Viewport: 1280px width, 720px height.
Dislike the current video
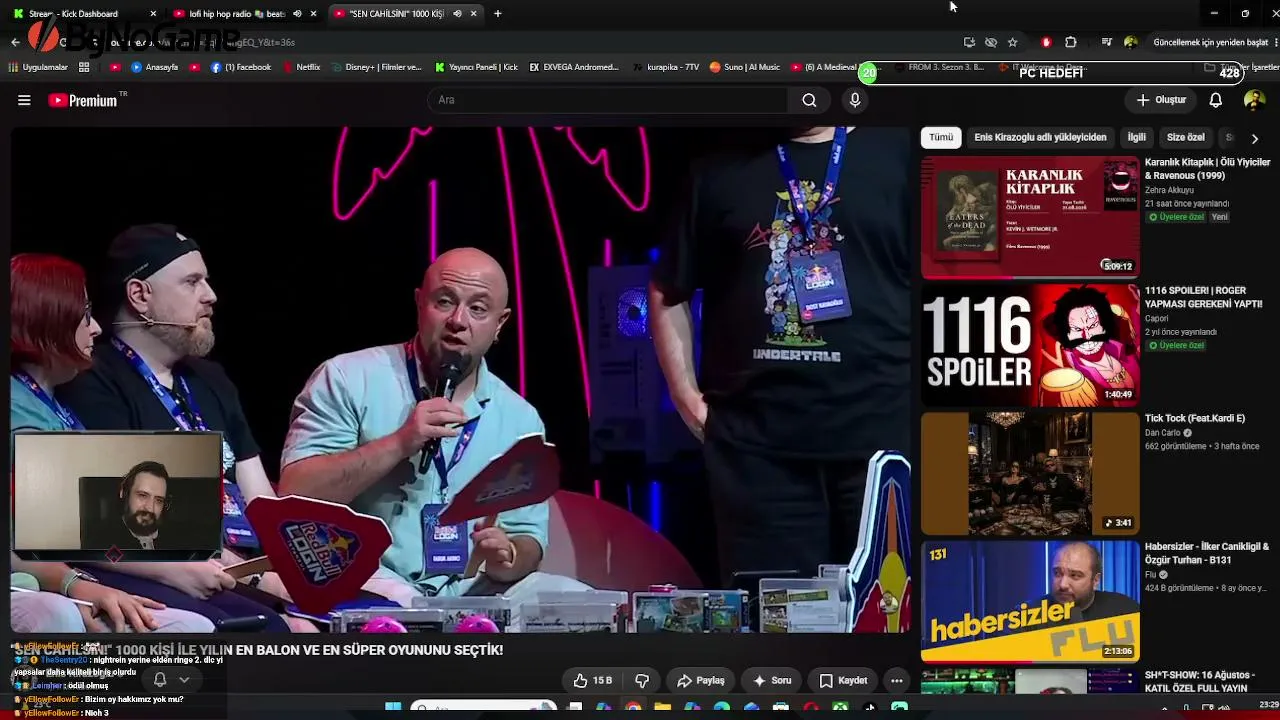pyautogui.click(x=642, y=681)
